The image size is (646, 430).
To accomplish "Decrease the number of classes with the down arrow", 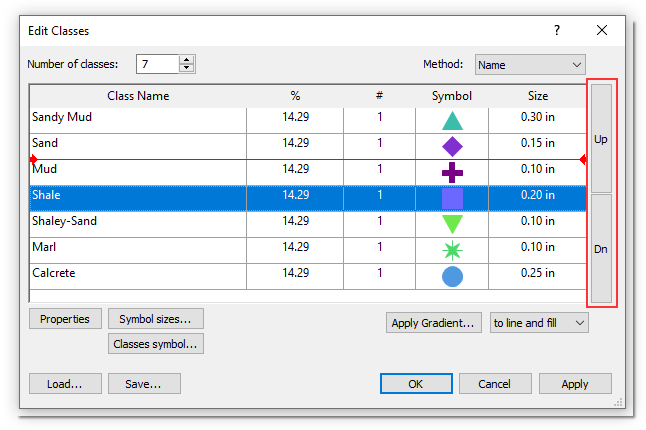I will 187,68.
